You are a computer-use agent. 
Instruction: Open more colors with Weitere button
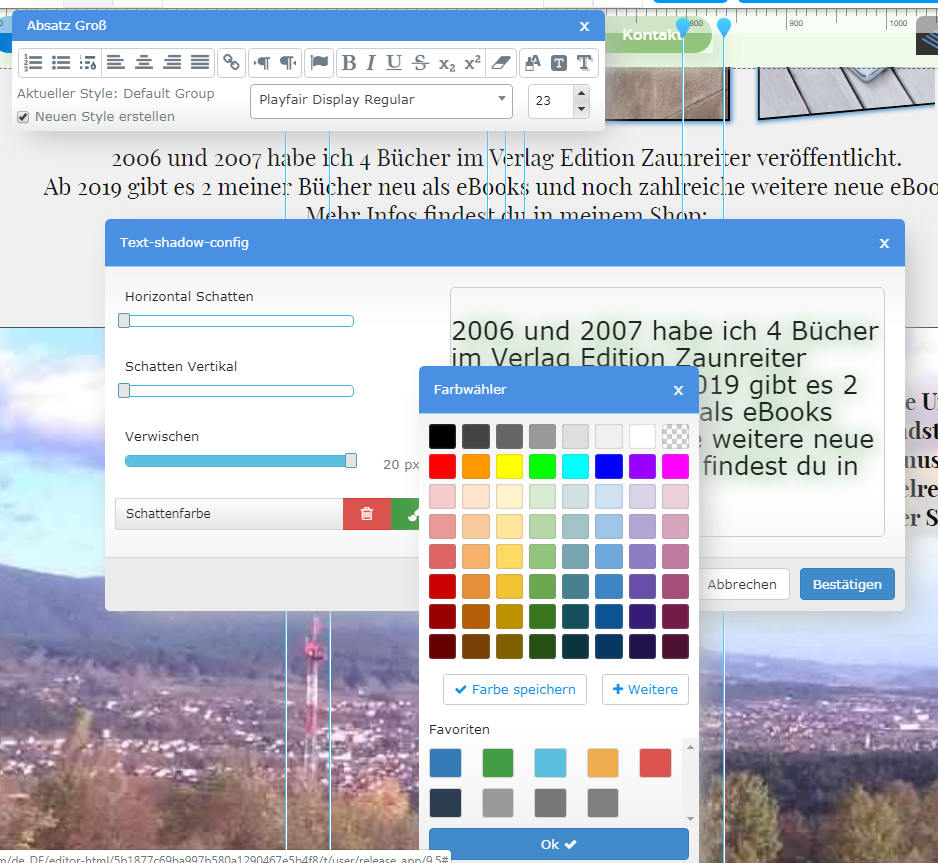(644, 690)
